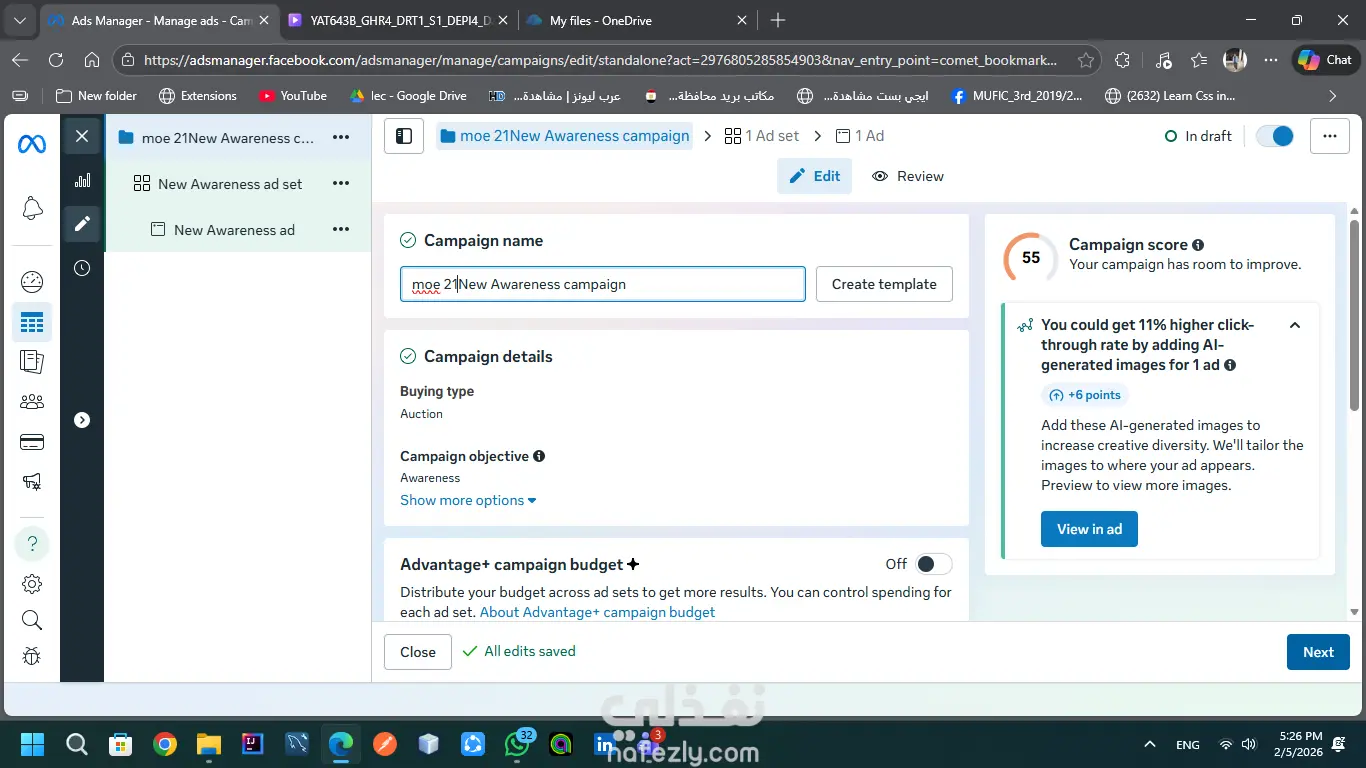1366x768 pixels.
Task: Select the pencil edit icon in dark rail
Action: coord(82,224)
